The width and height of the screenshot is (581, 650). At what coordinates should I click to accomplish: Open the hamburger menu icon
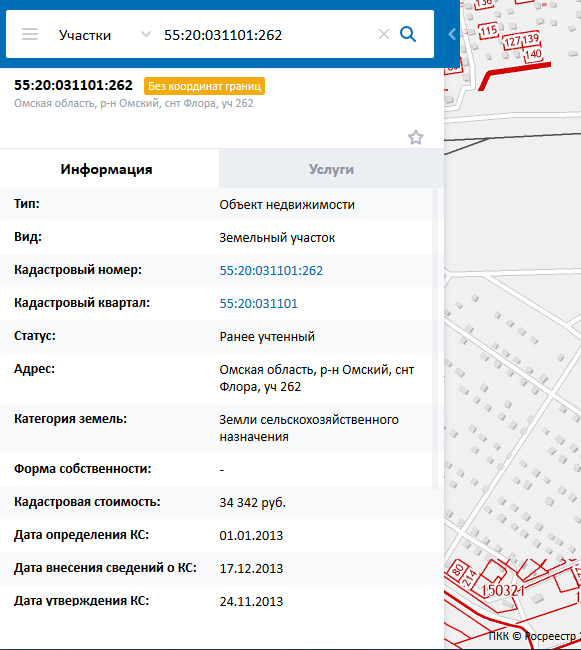pos(30,34)
